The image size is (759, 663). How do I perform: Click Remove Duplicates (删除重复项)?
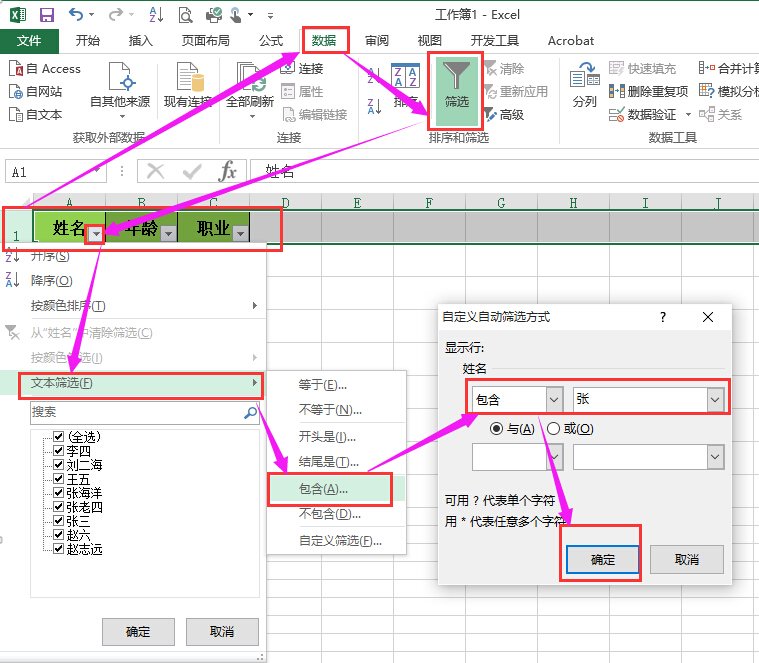coord(648,91)
